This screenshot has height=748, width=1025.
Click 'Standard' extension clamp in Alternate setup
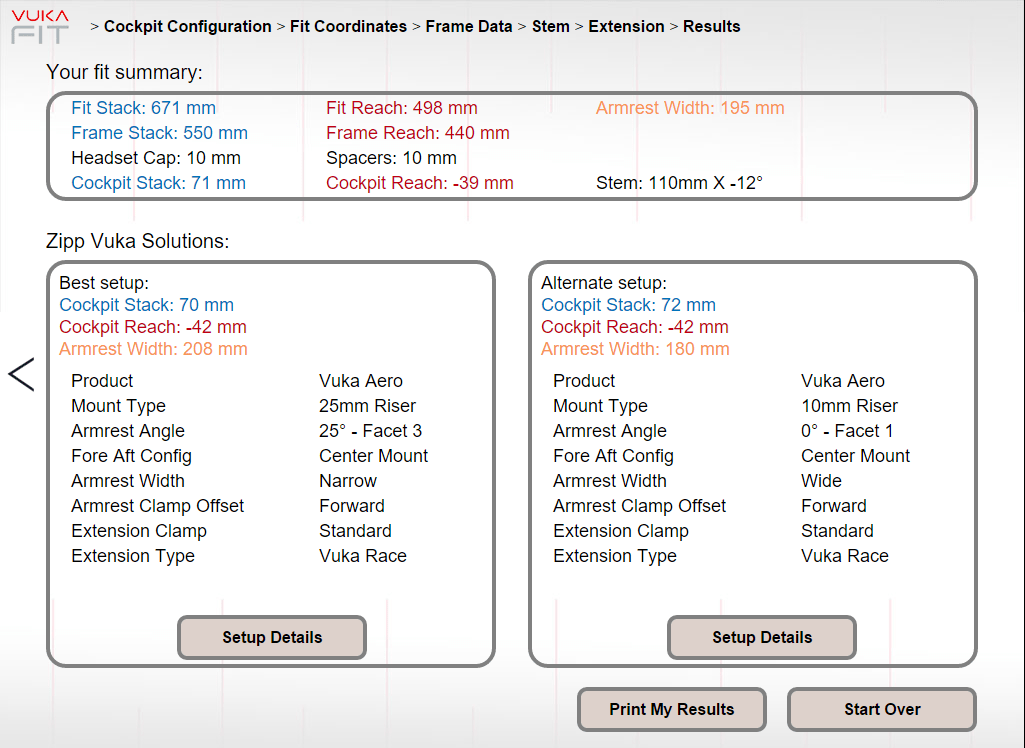[837, 531]
